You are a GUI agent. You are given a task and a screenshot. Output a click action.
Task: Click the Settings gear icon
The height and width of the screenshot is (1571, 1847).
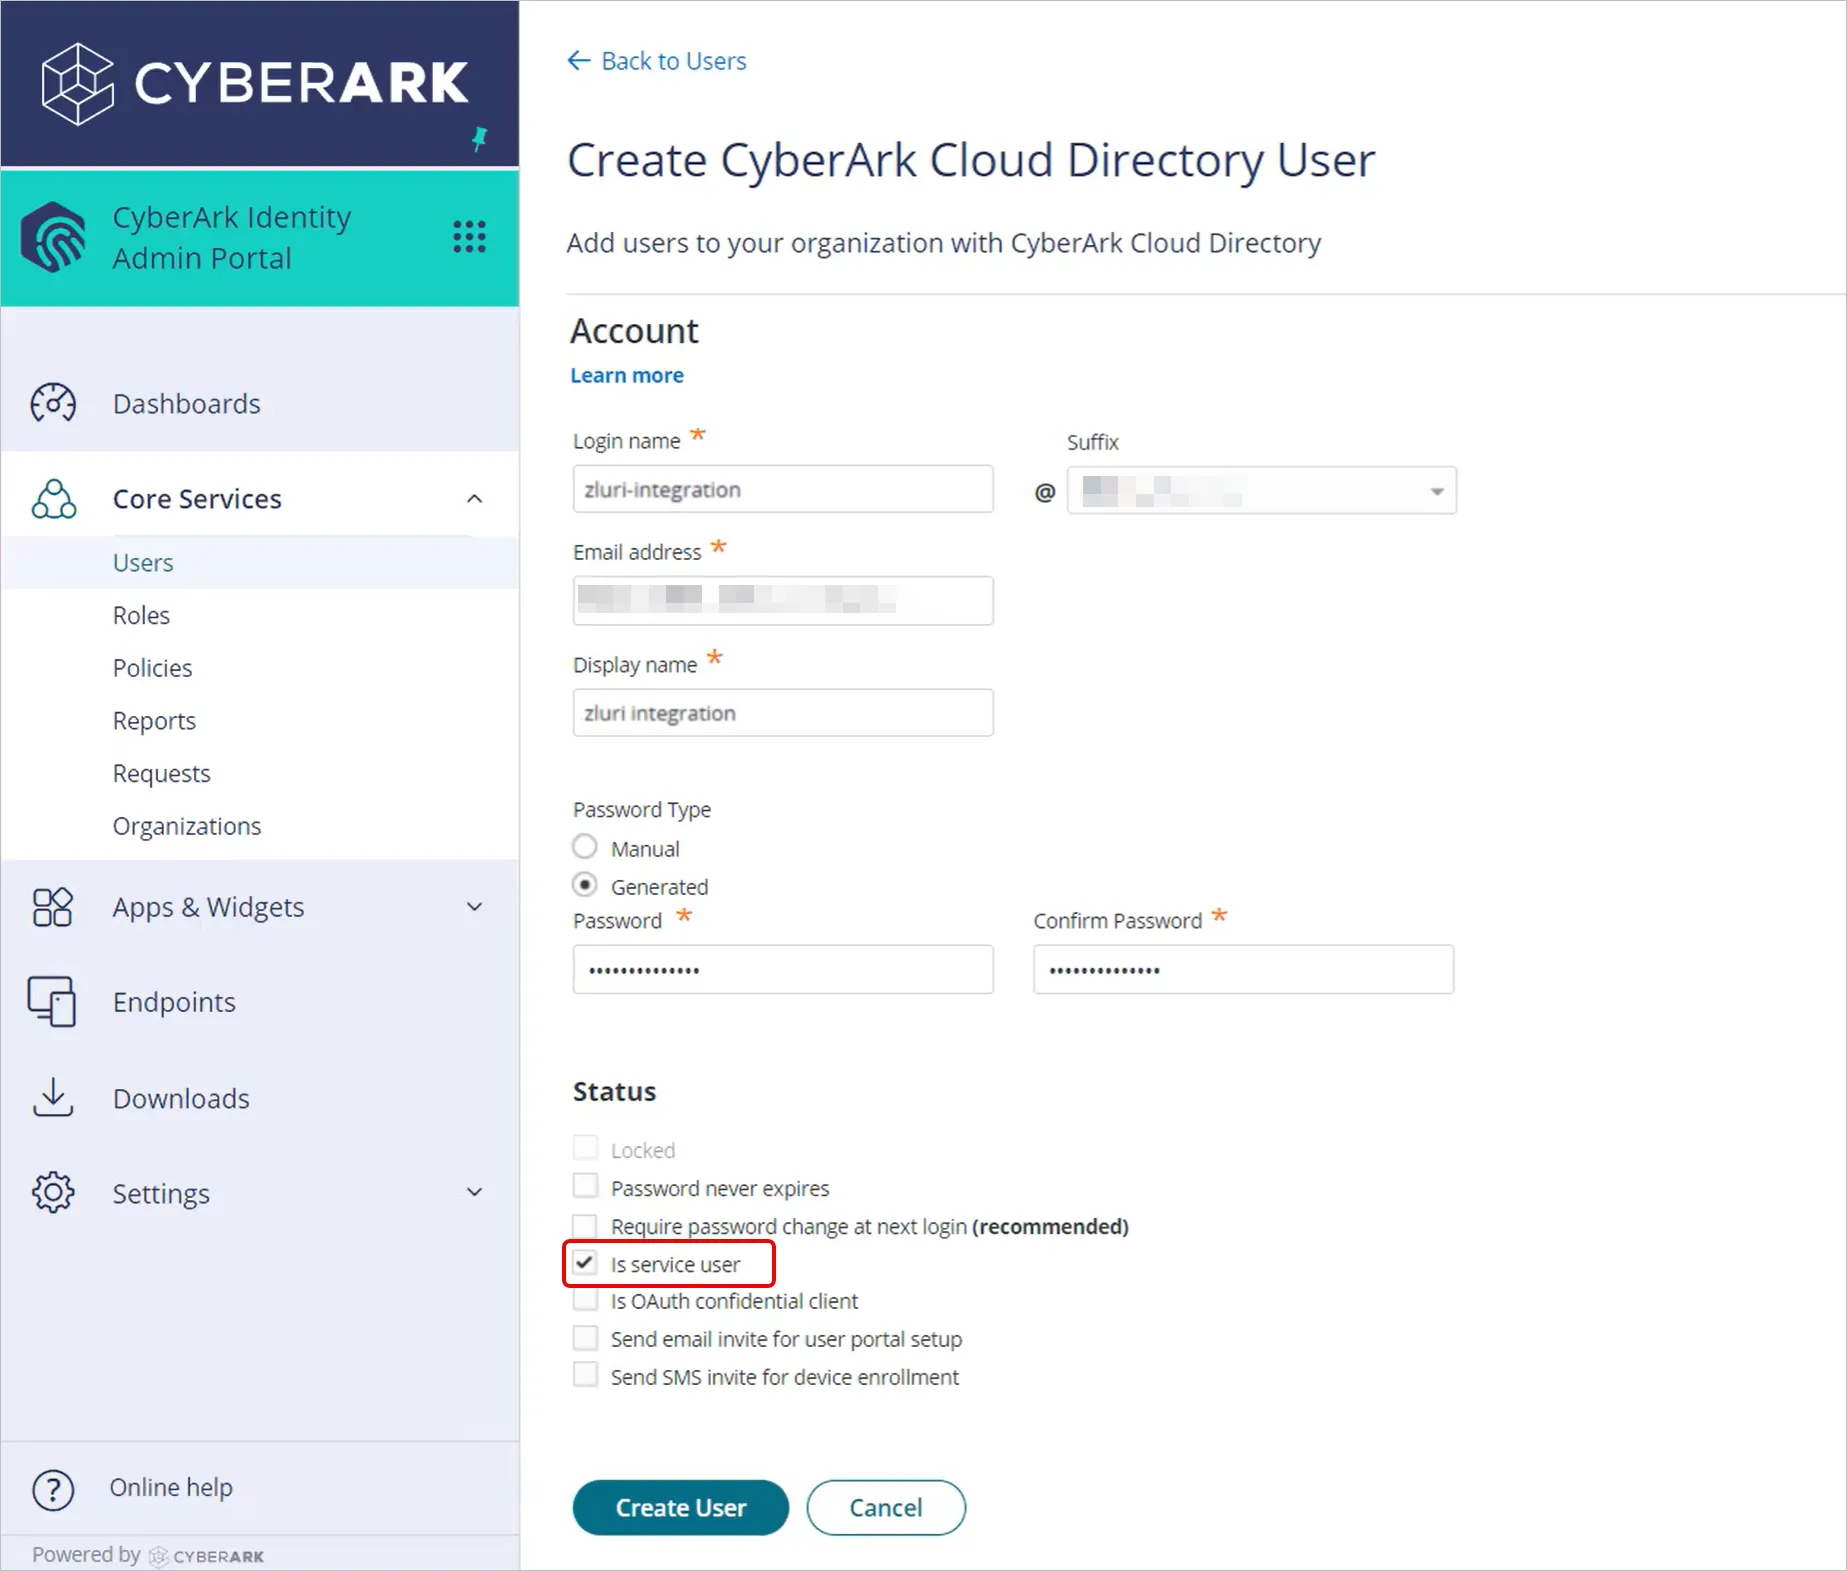53,1192
